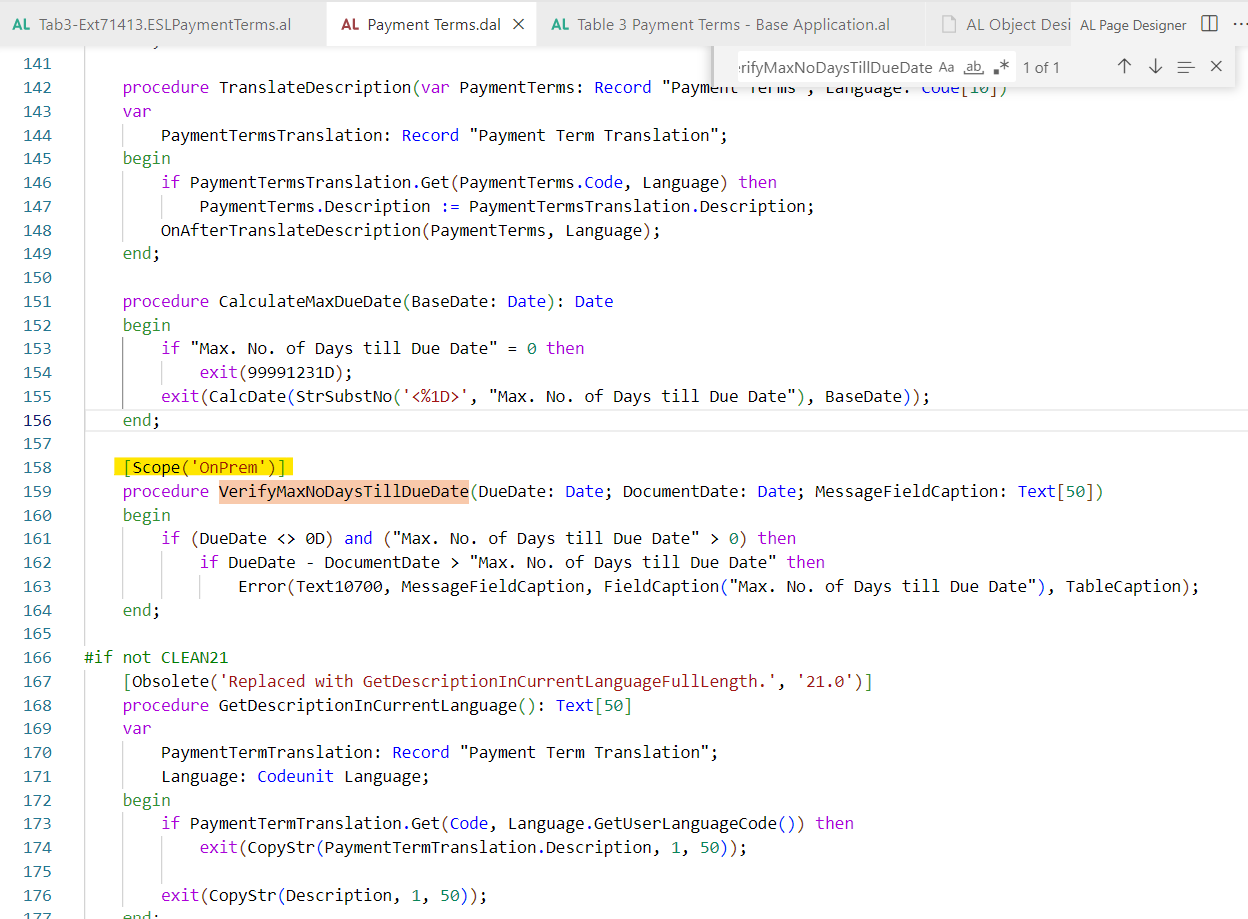Viewport: 1248px width, 919px height.
Task: Click the exit(99991231D) statement
Action: coord(276,372)
